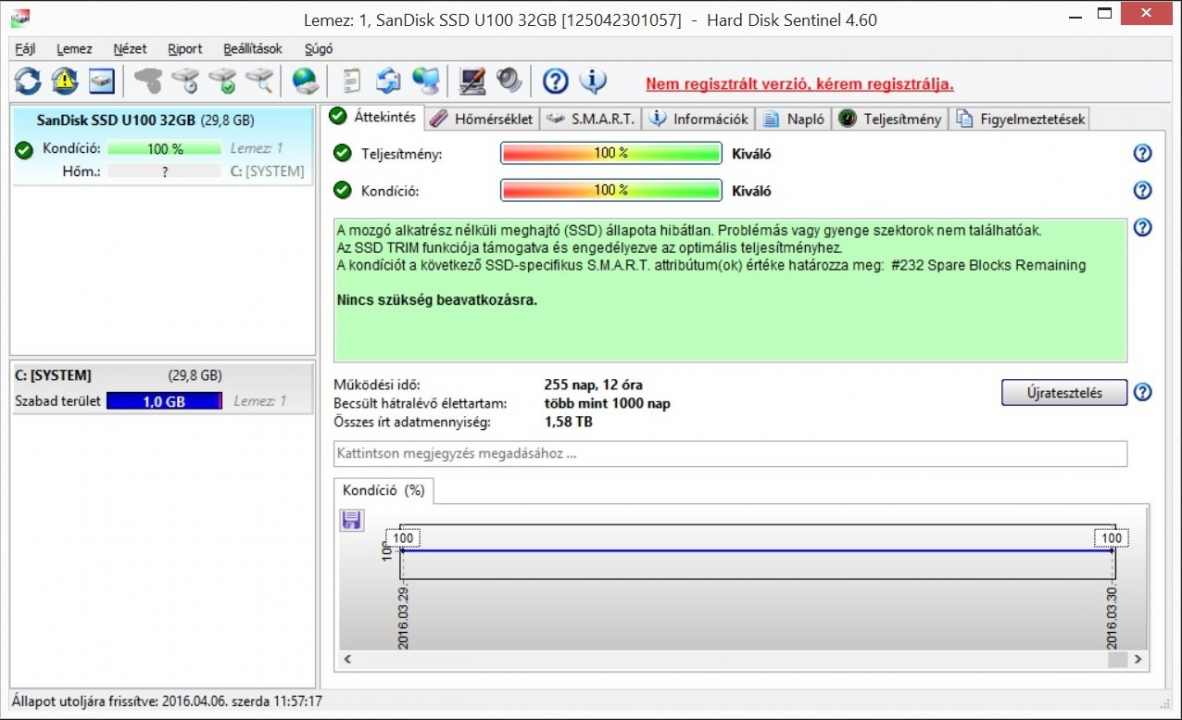Click green check icon beside Teljesítmény label
This screenshot has height=720, width=1182.
tap(342, 153)
